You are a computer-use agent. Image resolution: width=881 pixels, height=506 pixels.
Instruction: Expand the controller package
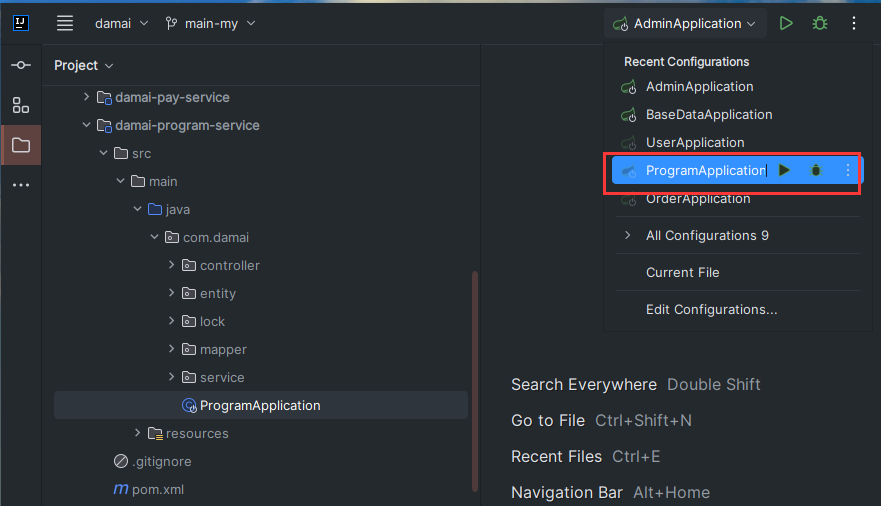pyautogui.click(x=171, y=265)
